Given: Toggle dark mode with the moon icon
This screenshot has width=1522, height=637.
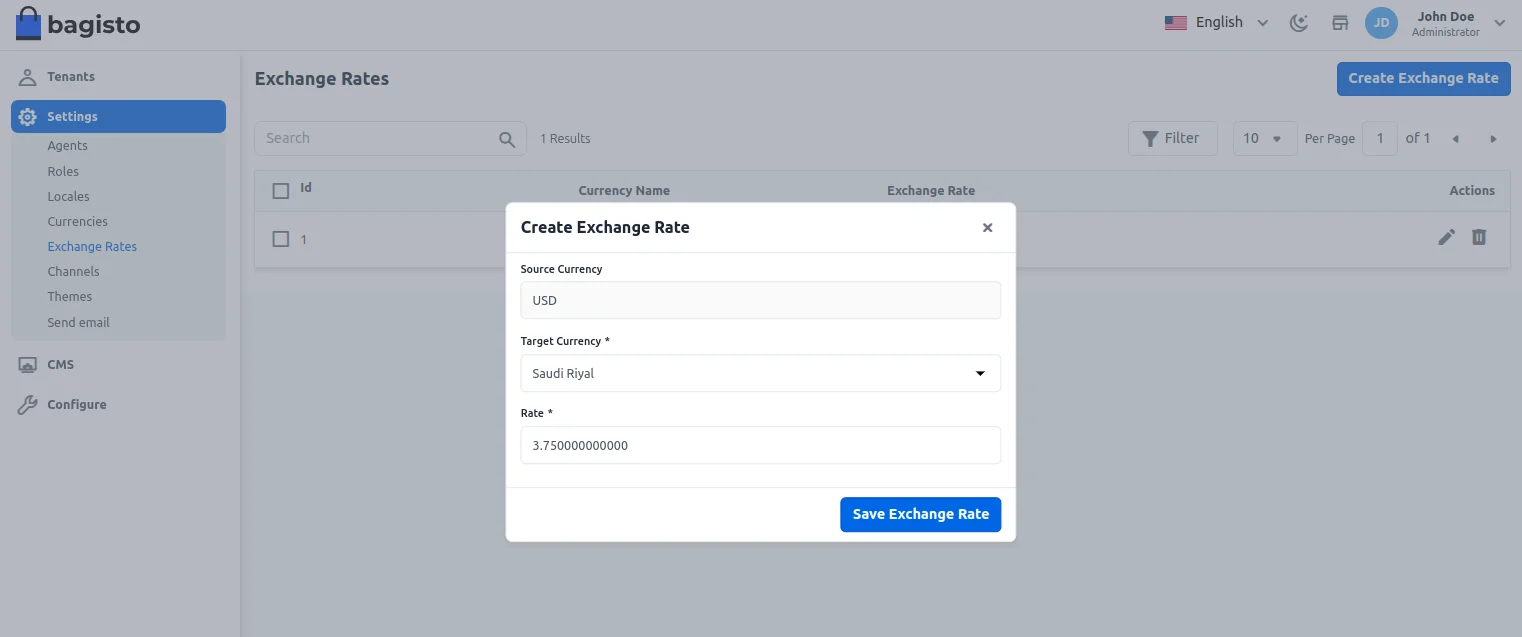Looking at the screenshot, I should pyautogui.click(x=1298, y=22).
